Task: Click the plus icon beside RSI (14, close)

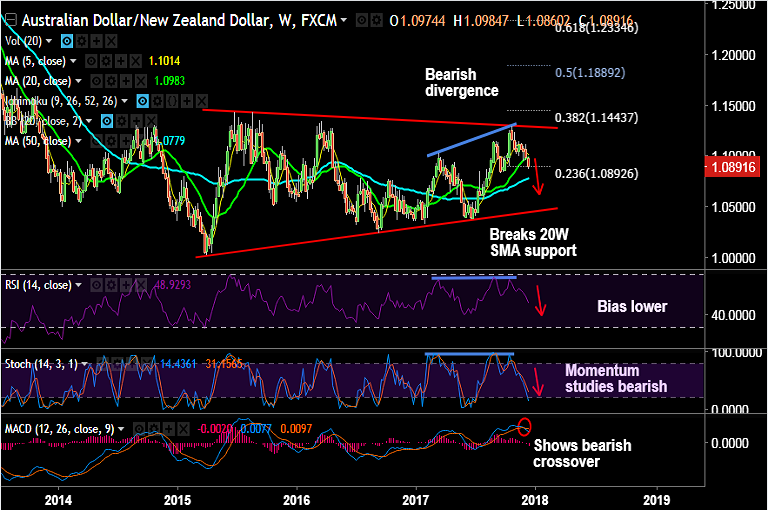Action: click(126, 285)
